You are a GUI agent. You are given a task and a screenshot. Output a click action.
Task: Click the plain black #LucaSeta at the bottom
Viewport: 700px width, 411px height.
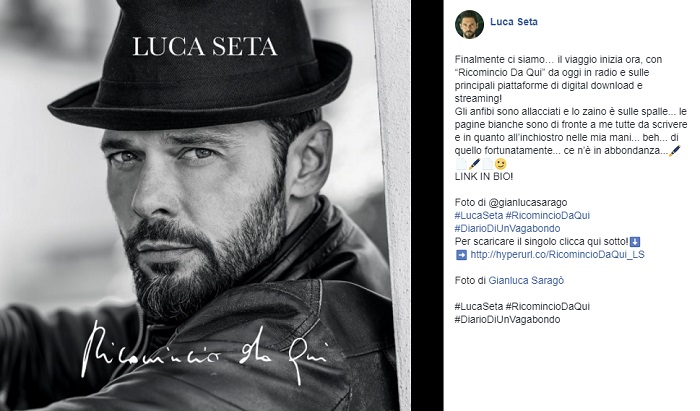(x=479, y=307)
